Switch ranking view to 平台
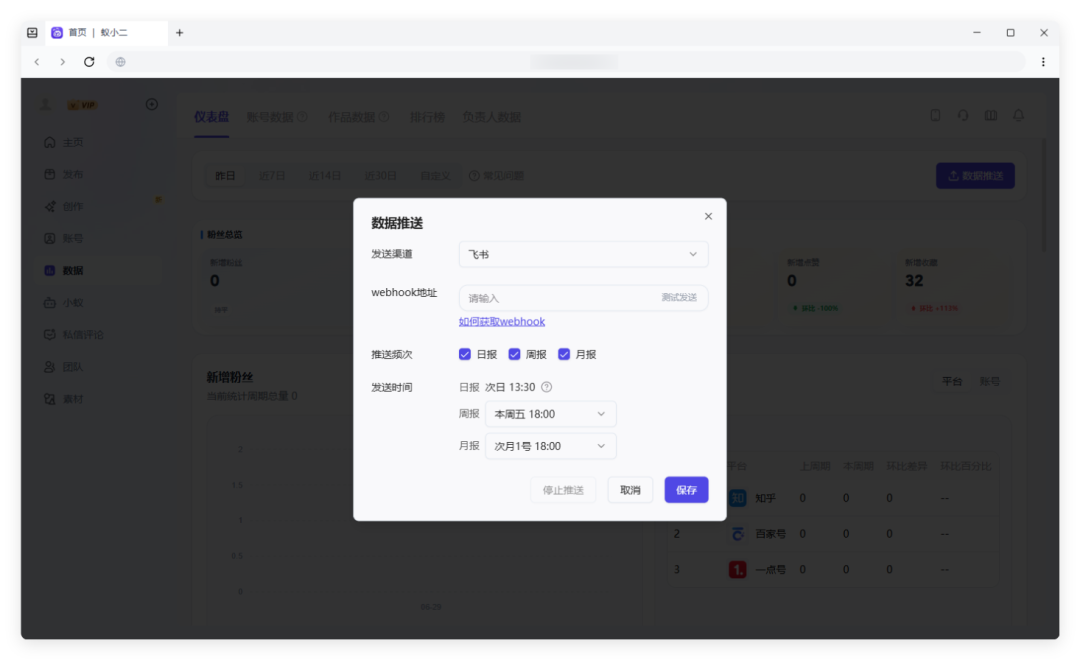The image size is (1080, 660). pyautogui.click(x=952, y=381)
